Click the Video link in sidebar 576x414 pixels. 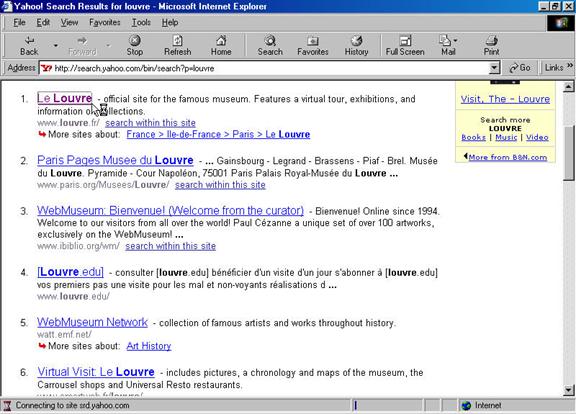click(537, 137)
